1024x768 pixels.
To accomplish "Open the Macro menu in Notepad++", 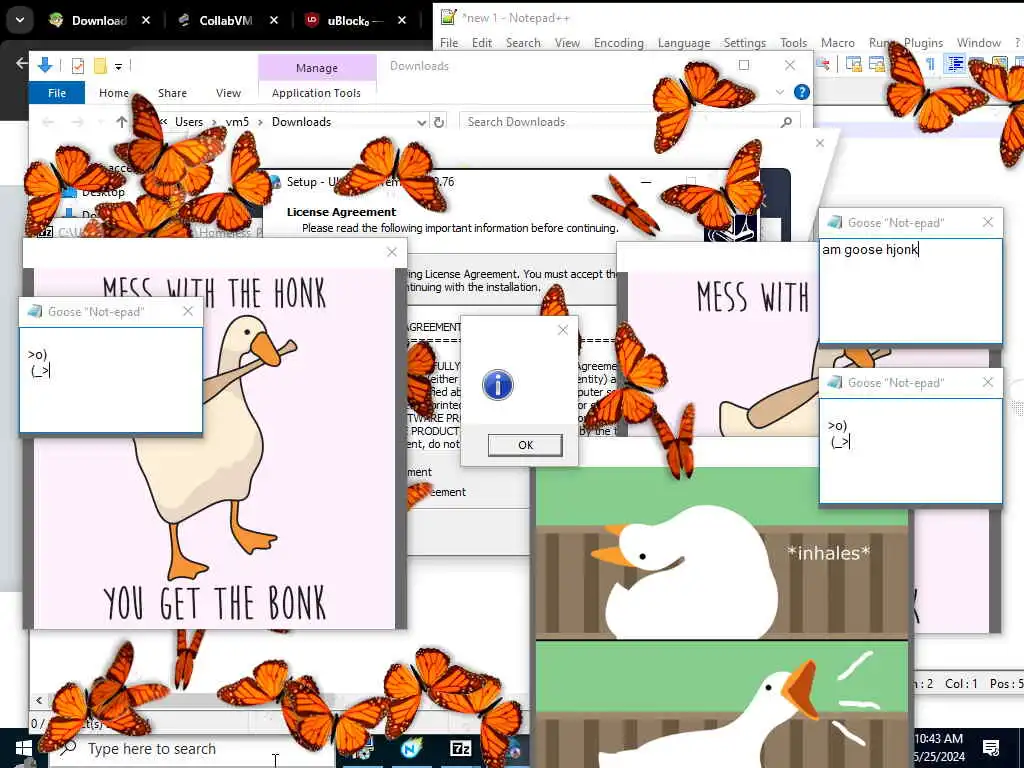I will pyautogui.click(x=837, y=42).
